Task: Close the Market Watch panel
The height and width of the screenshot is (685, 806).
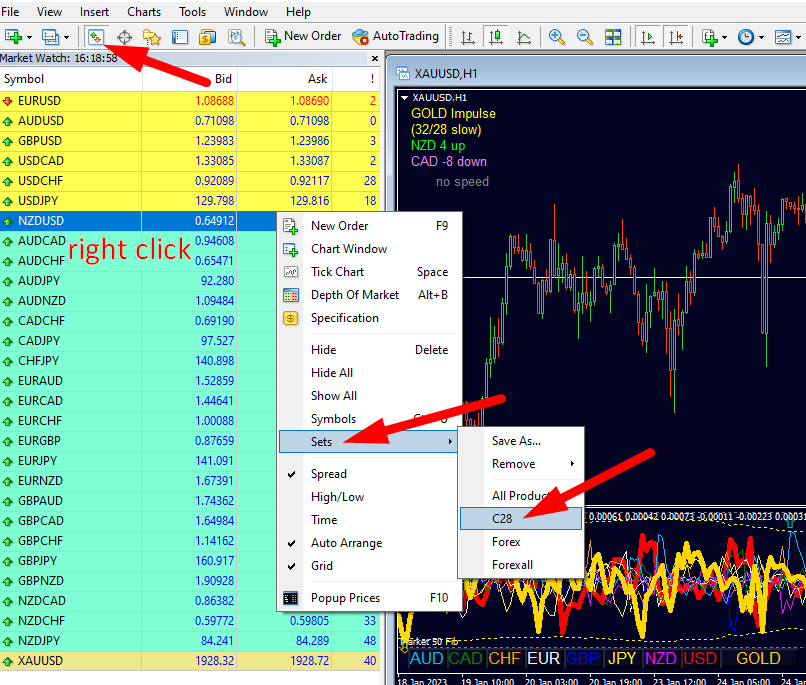Action: (x=375, y=59)
